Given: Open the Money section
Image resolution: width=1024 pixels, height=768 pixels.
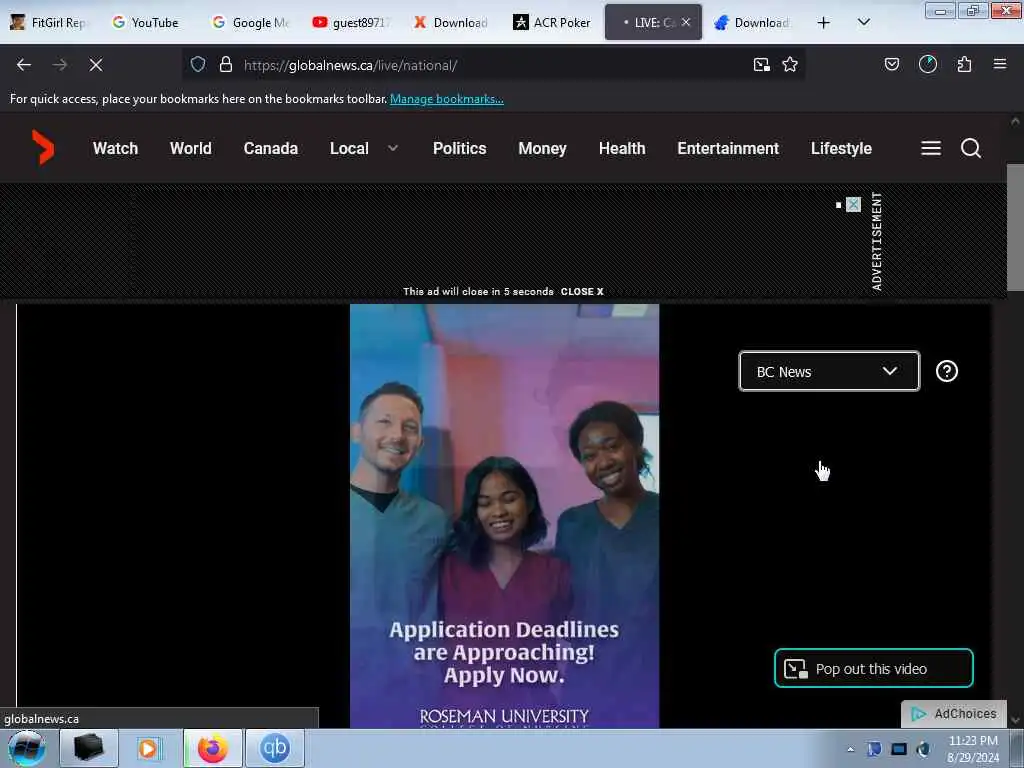Looking at the screenshot, I should tap(543, 148).
